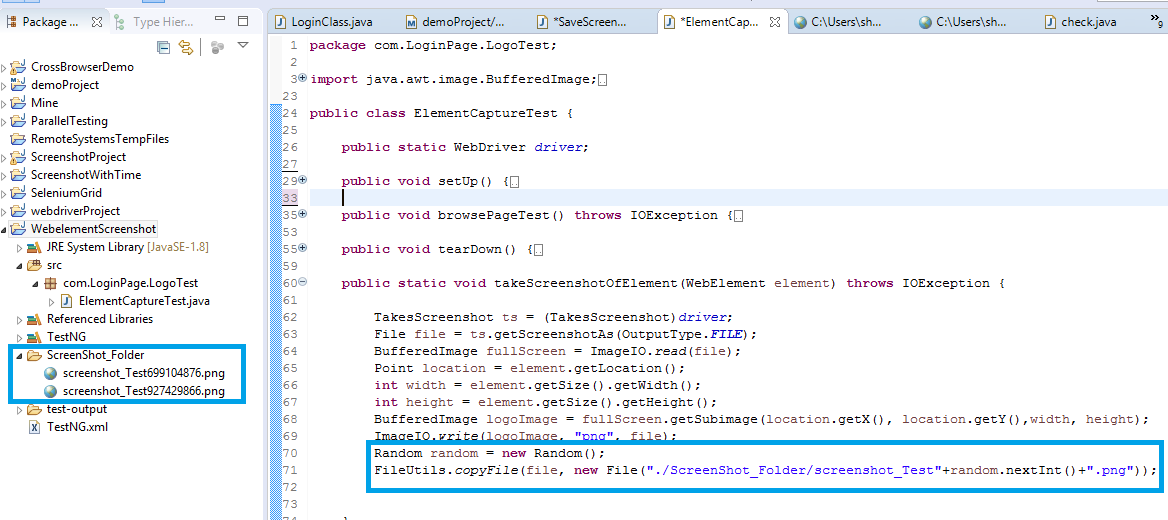
Task: Select the demoProject Maven project
Action: pos(64,85)
